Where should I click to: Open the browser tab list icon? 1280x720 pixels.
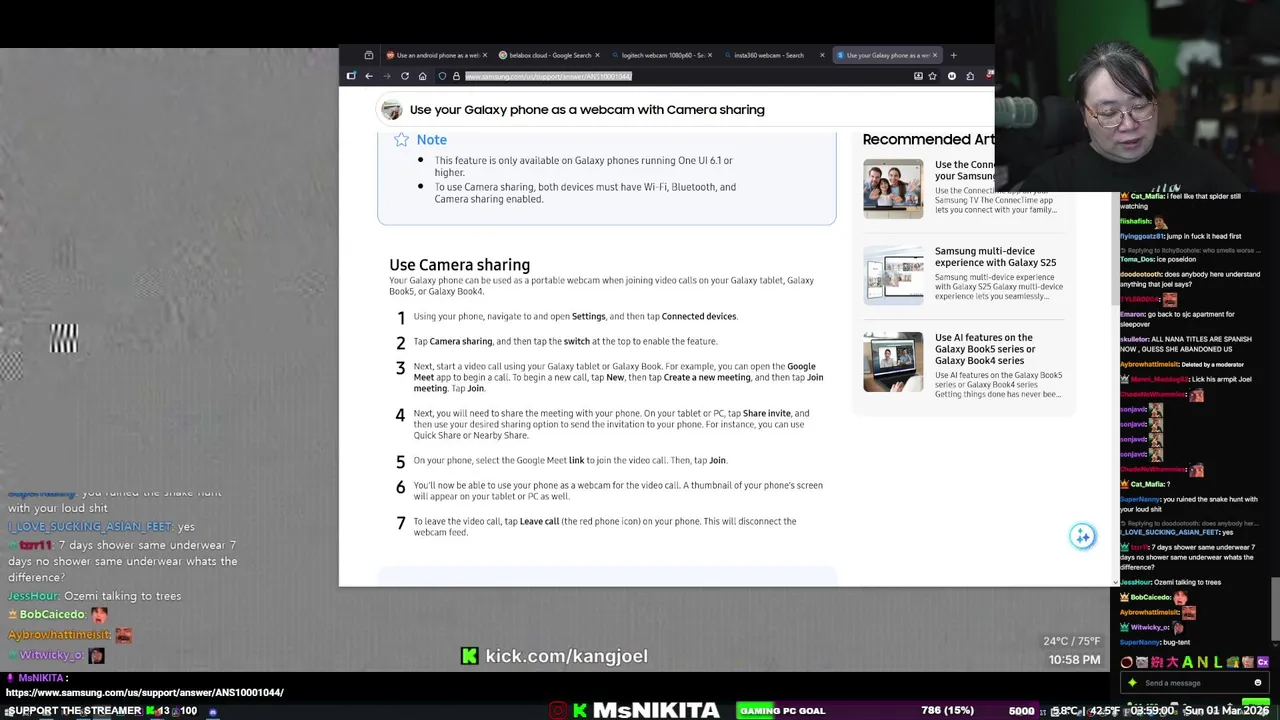369,55
